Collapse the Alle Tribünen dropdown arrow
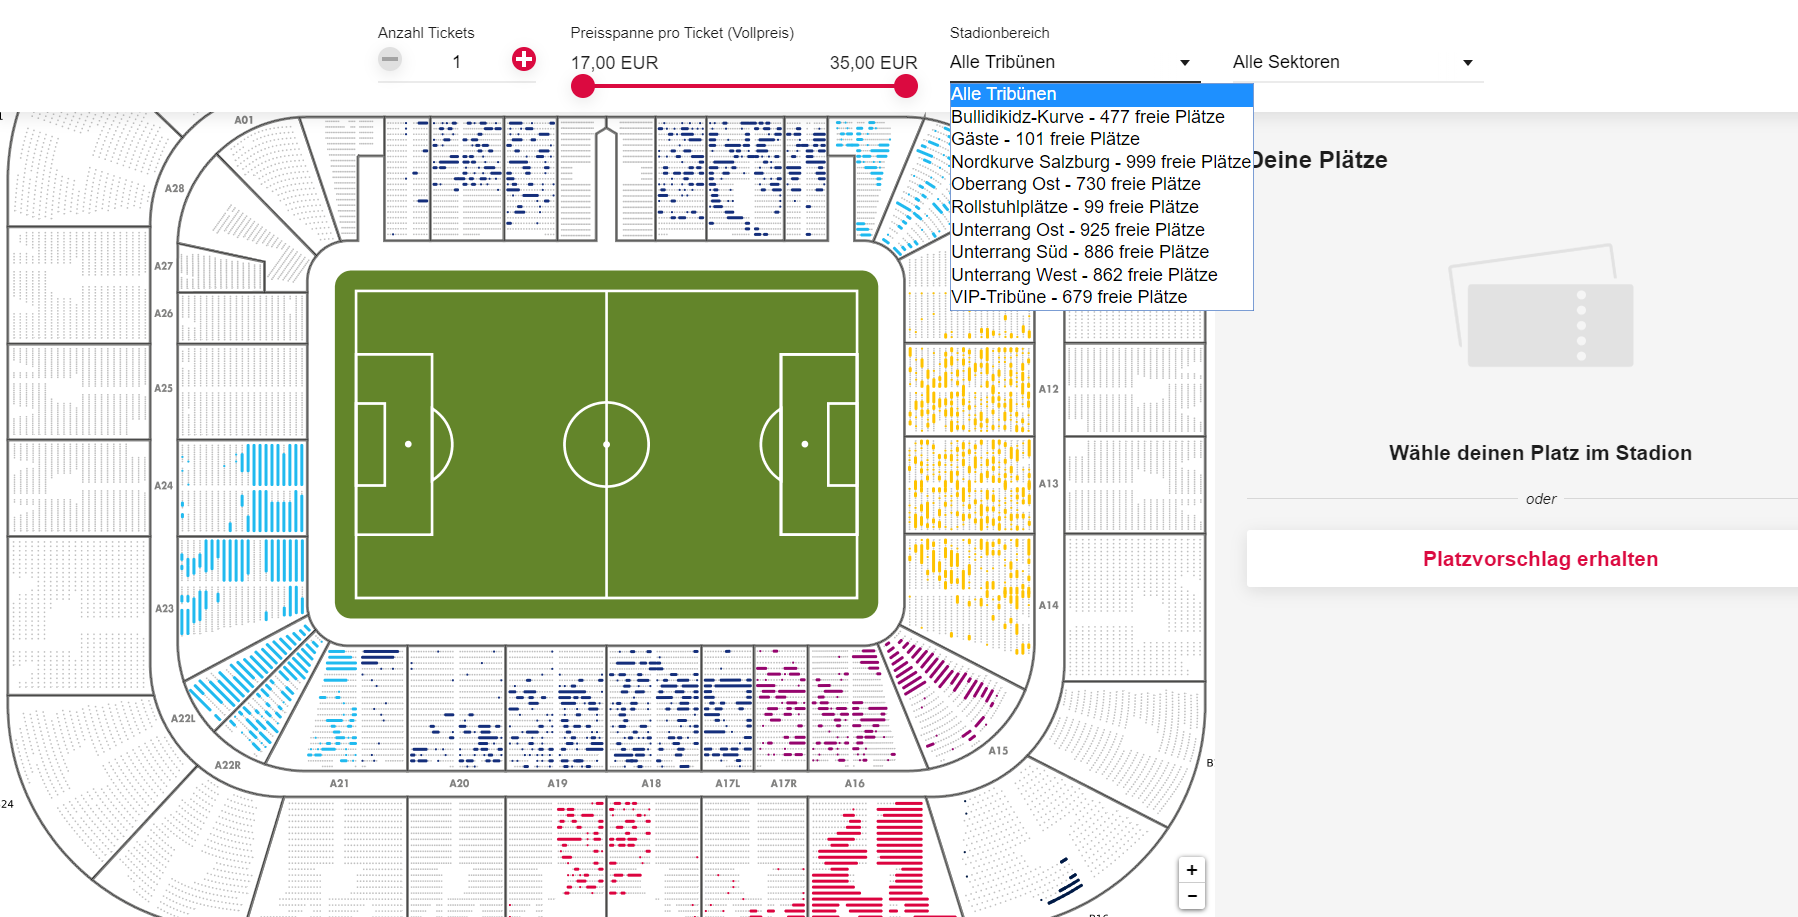The height and width of the screenshot is (917, 1798). point(1185,63)
